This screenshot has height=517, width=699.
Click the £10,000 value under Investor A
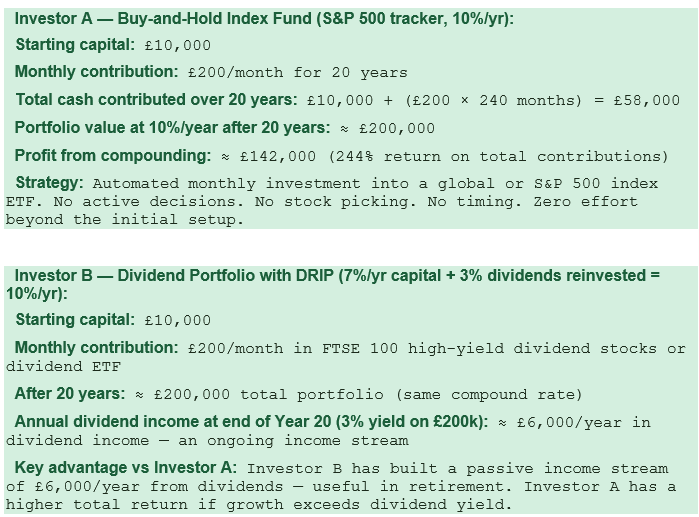click(x=177, y=45)
